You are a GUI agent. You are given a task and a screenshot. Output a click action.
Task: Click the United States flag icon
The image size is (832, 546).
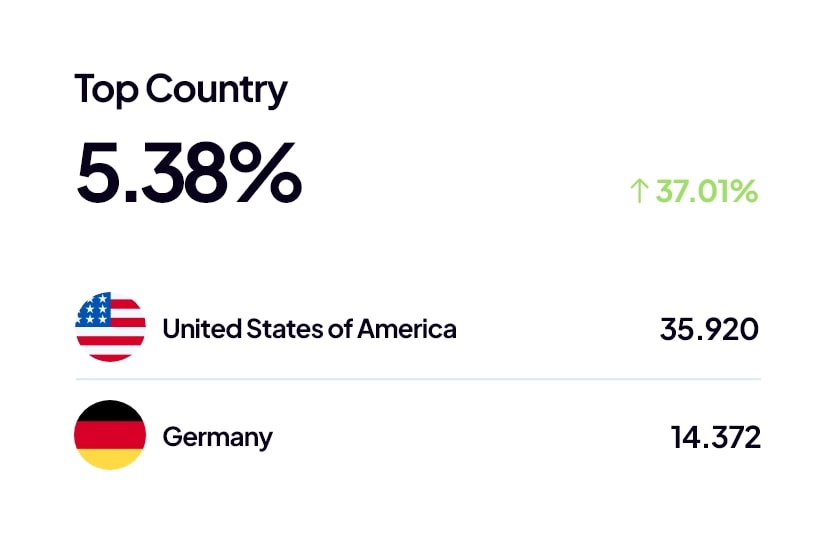tap(110, 328)
